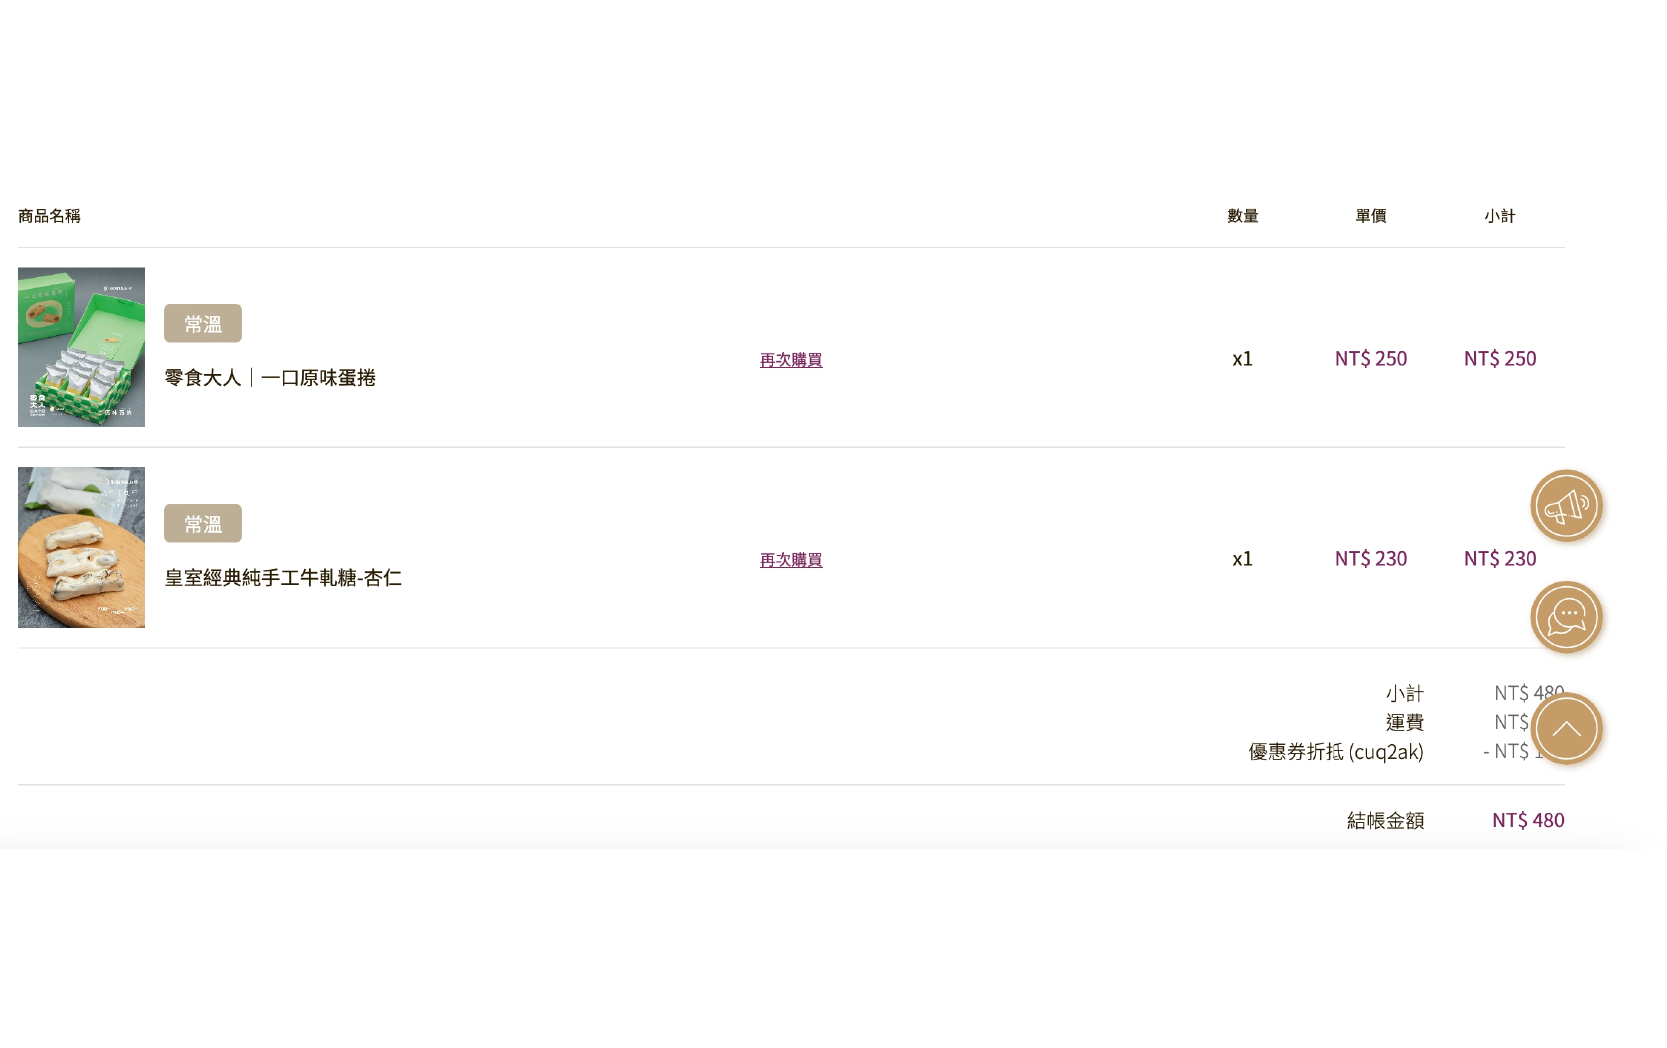The height and width of the screenshot is (1048, 1667).
Task: Open the megaphone announcements floating icon
Action: [1566, 506]
